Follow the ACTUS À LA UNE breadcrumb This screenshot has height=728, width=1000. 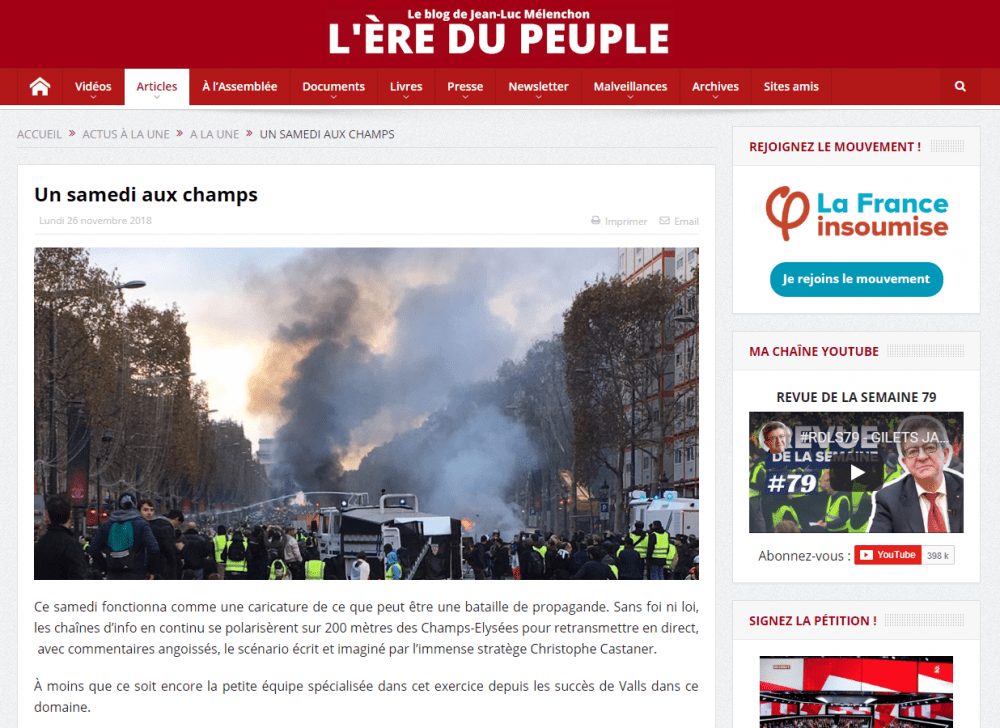126,135
